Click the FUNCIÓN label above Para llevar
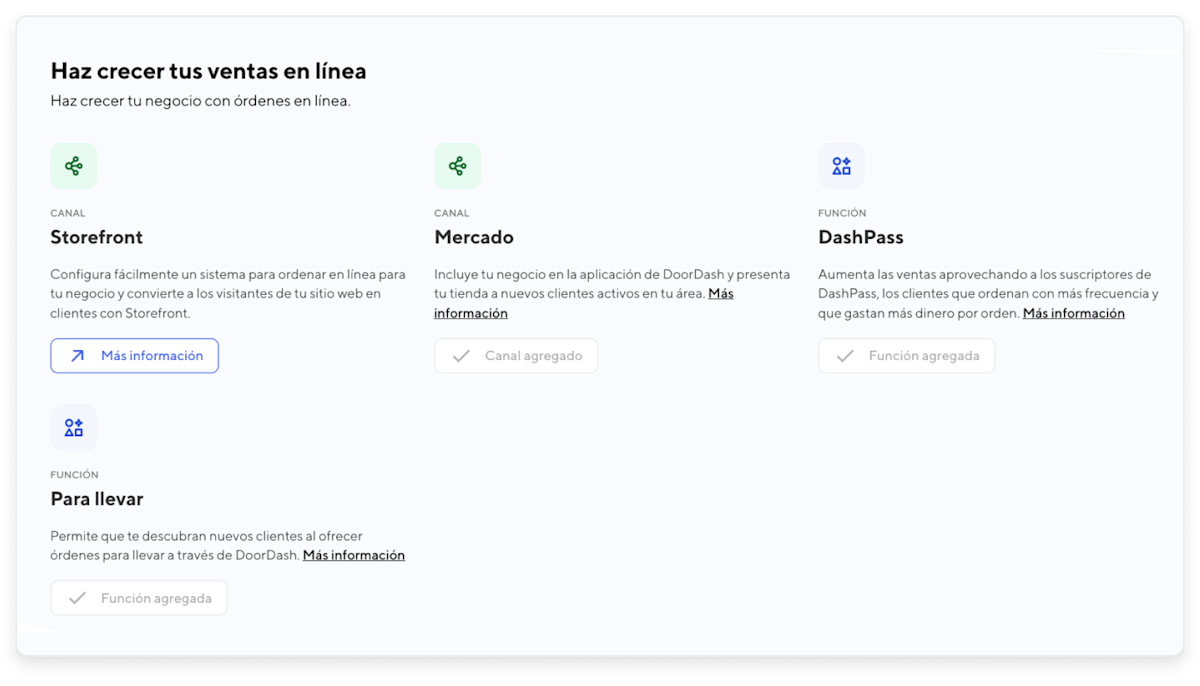The width and height of the screenshot is (1200, 686). 75,475
